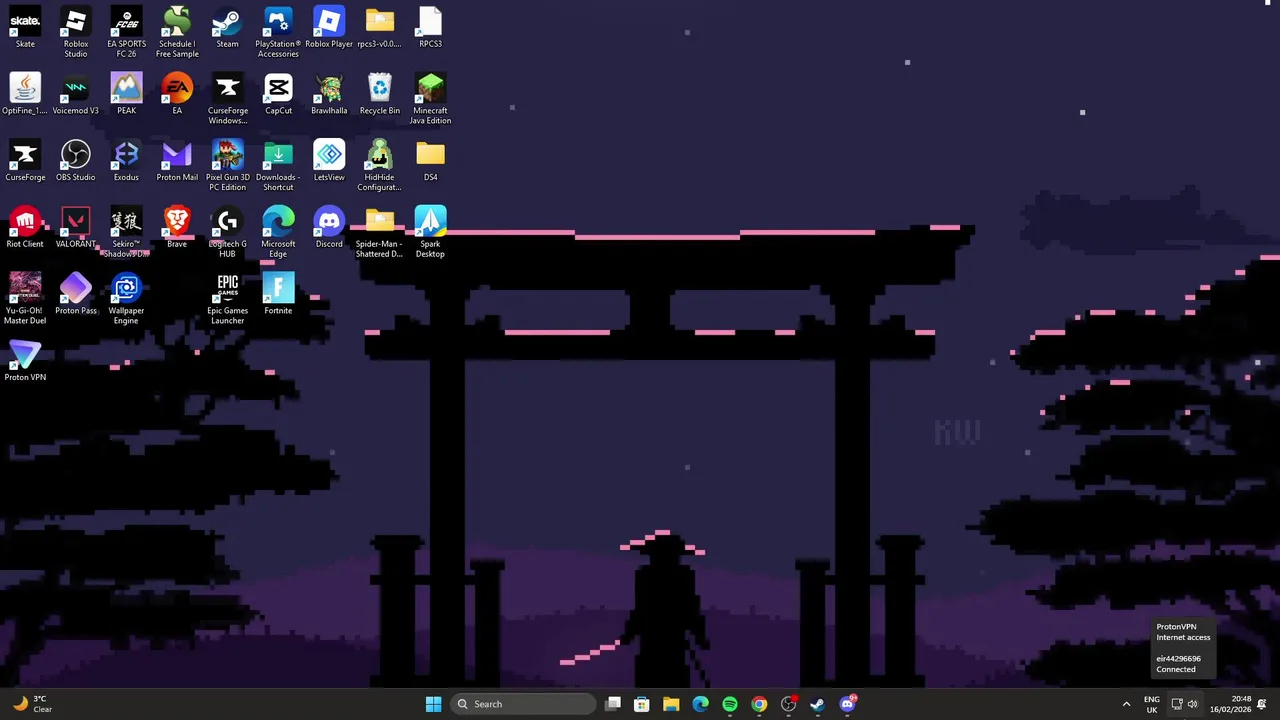
Task: Select the Epic Games Launcher icon
Action: (227, 298)
